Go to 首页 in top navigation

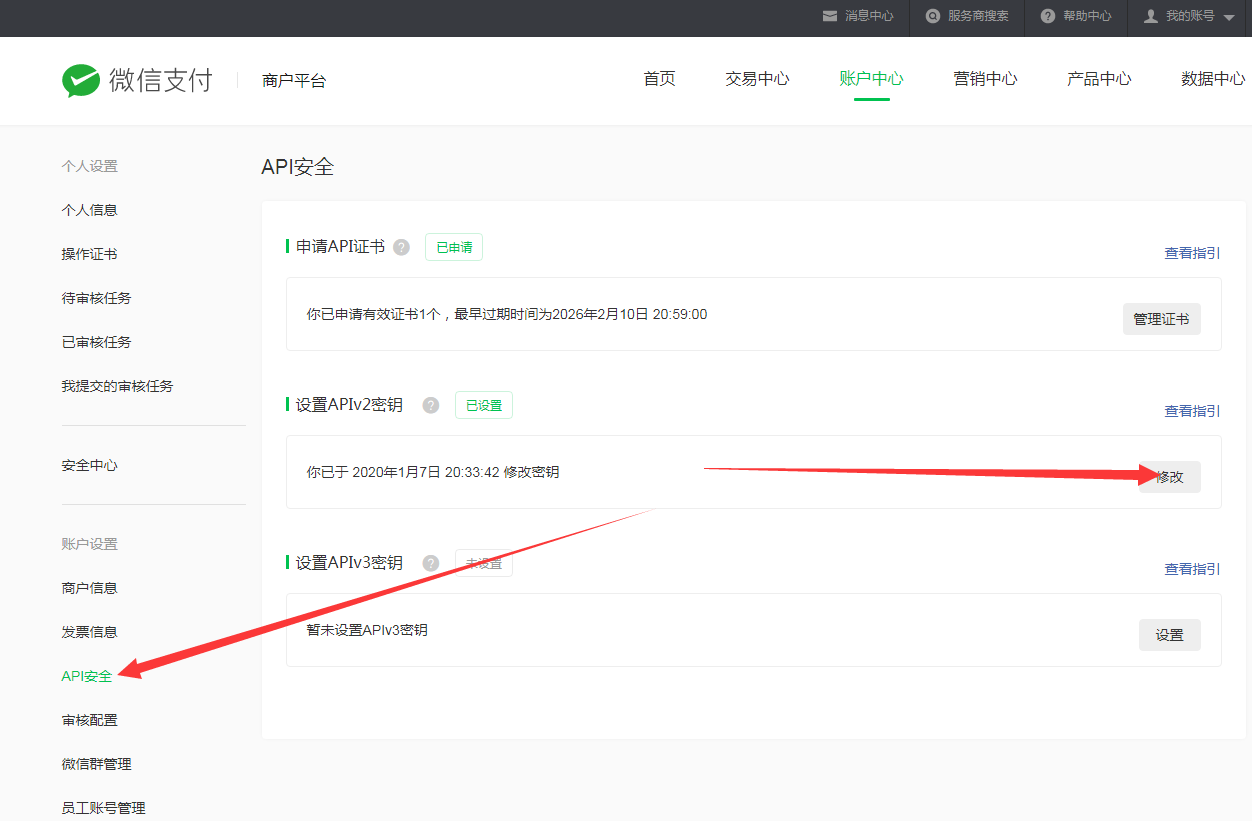pos(660,79)
